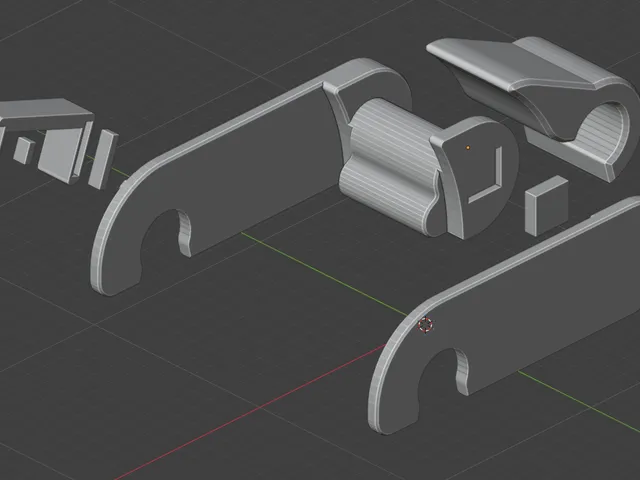Image resolution: width=640 pixels, height=480 pixels.
Task: Select the rounded end cap with square inset
Action: coord(478,176)
